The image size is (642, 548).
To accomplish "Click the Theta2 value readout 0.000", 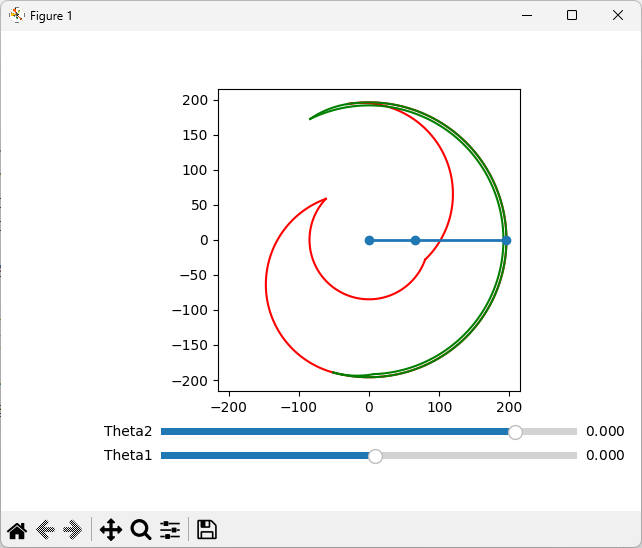I will click(605, 431).
